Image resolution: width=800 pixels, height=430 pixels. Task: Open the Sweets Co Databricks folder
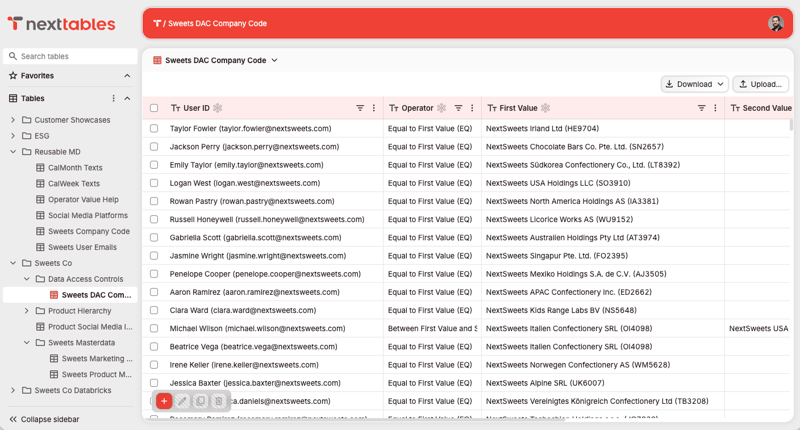pos(72,390)
